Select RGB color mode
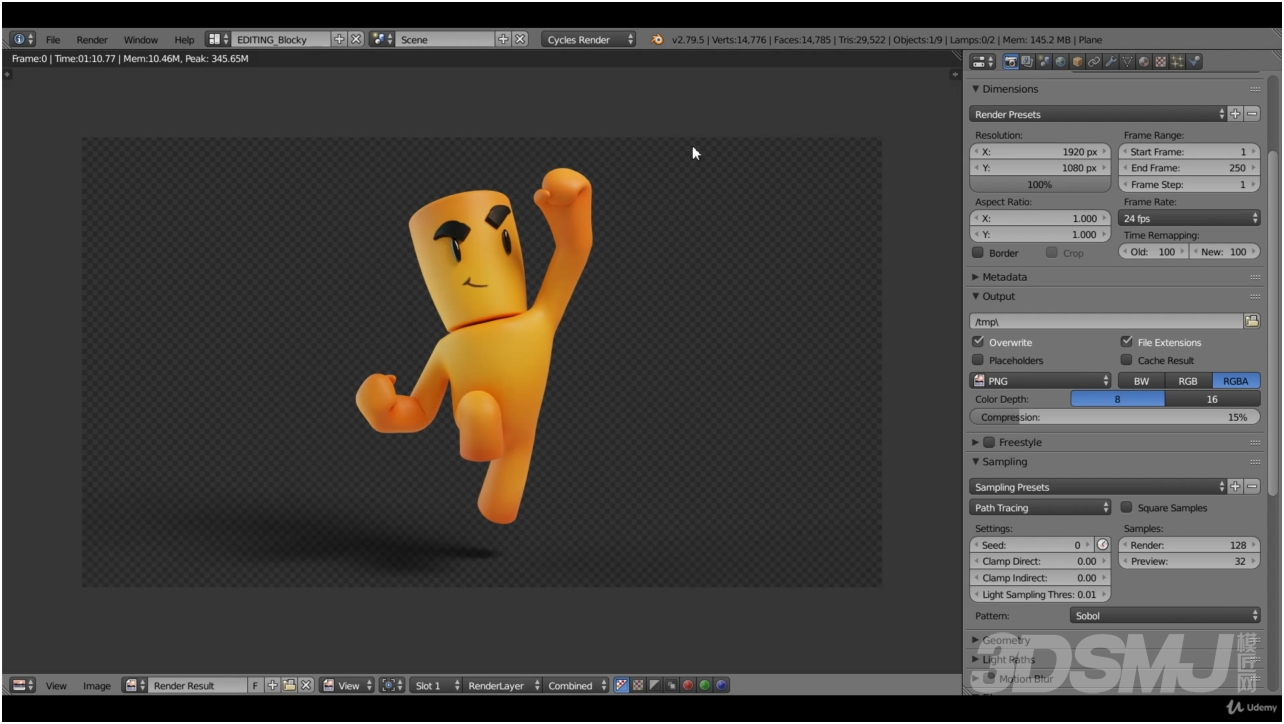 (x=1188, y=381)
